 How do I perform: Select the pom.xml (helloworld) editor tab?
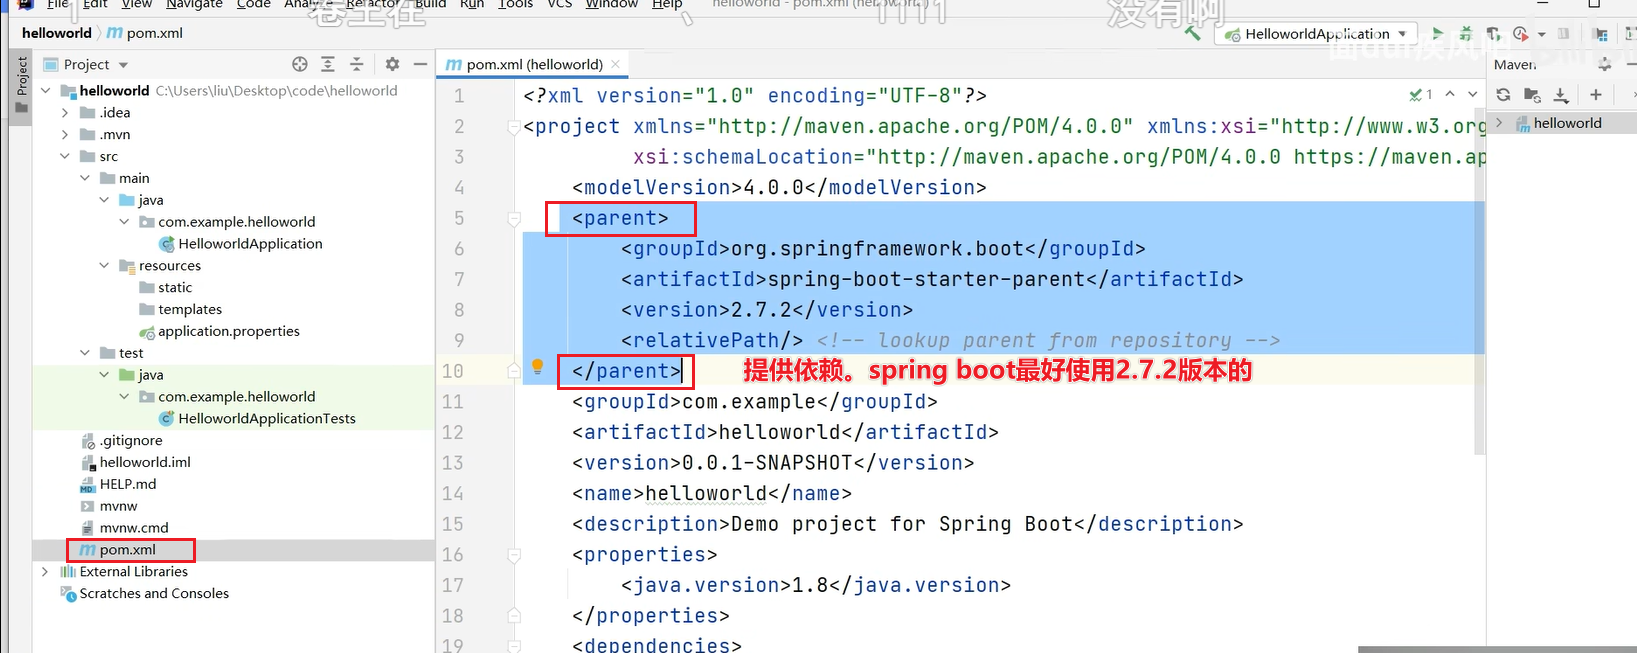pyautogui.click(x=533, y=64)
